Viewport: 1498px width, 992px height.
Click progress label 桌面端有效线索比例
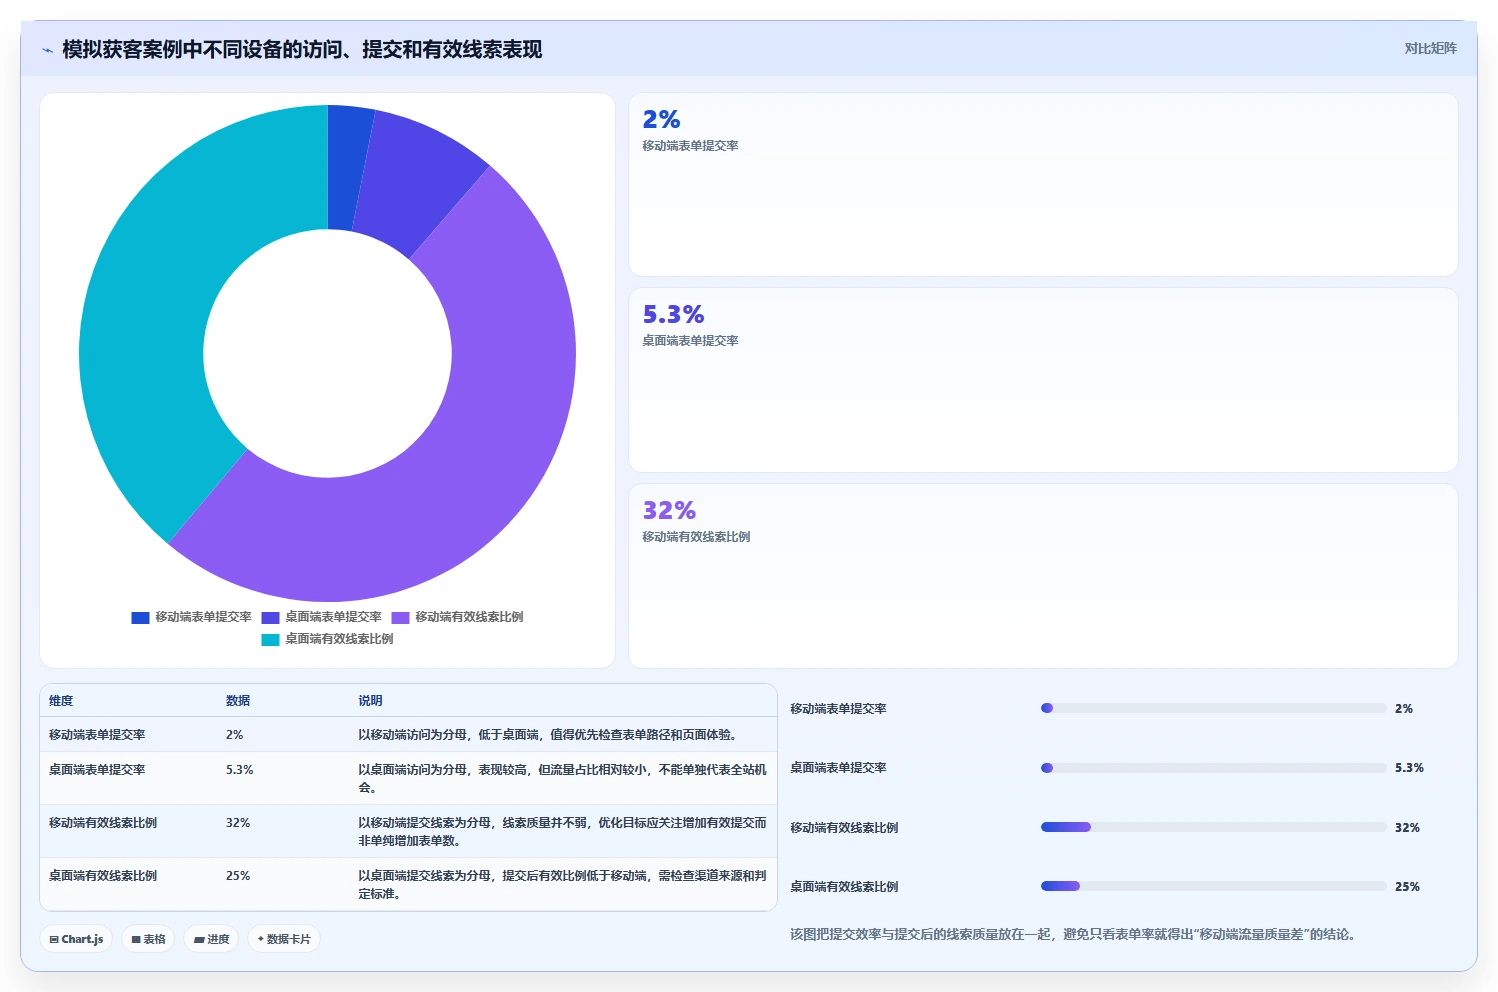(844, 887)
